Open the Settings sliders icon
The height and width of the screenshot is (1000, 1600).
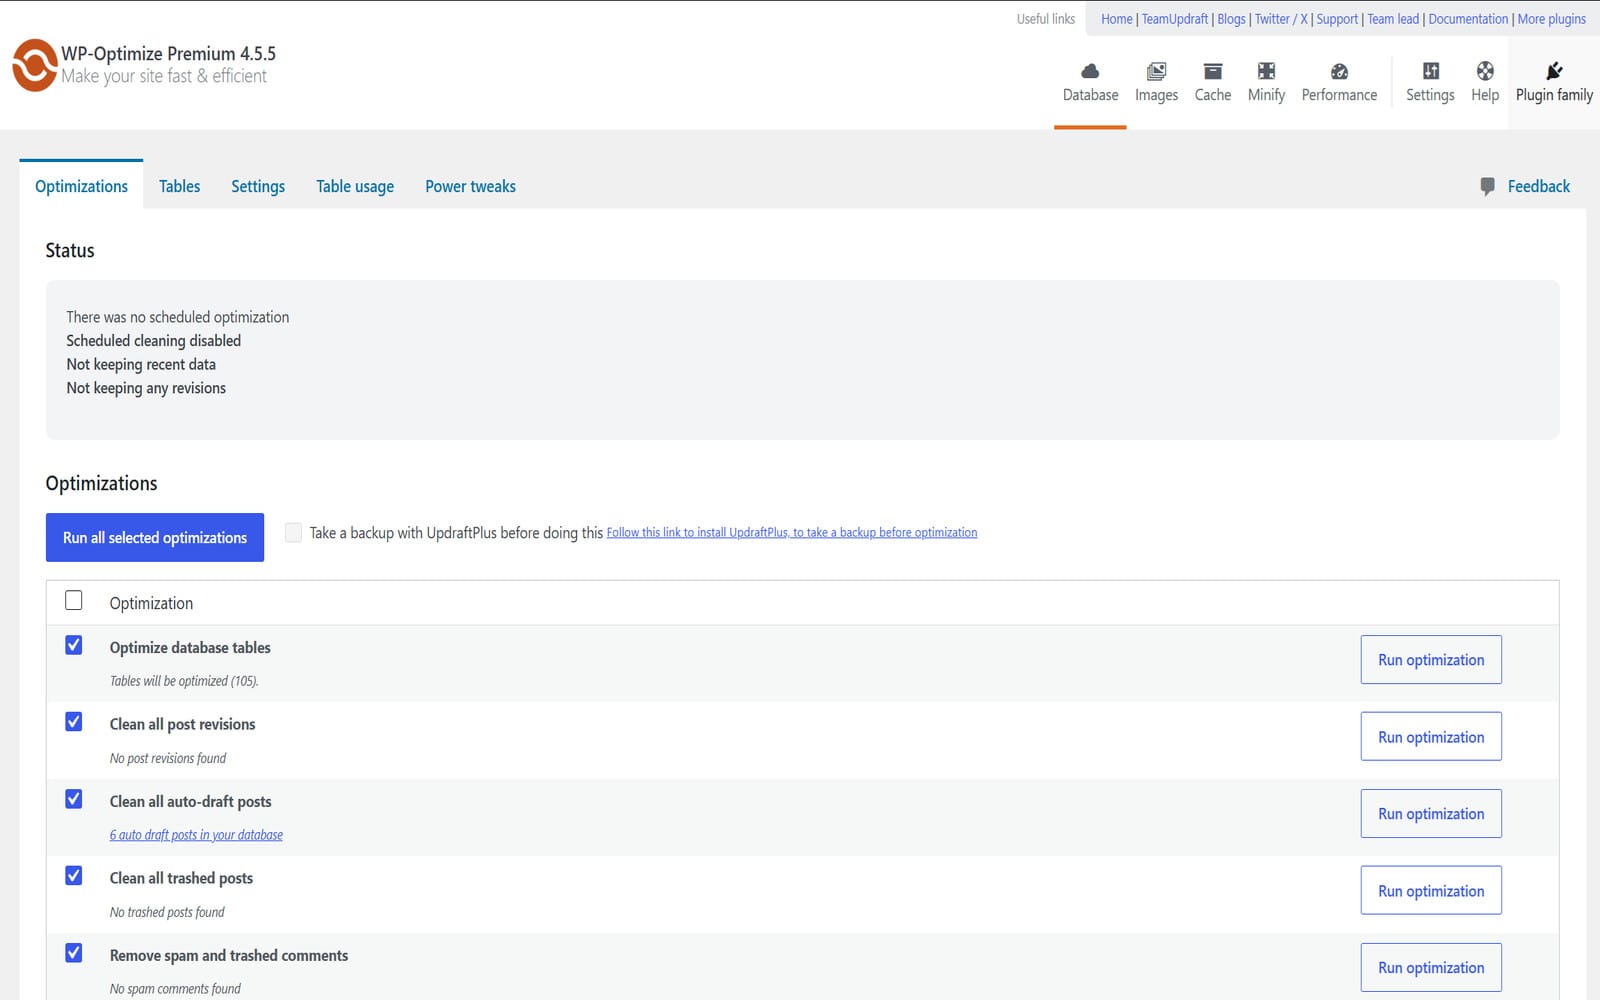[x=1430, y=71]
